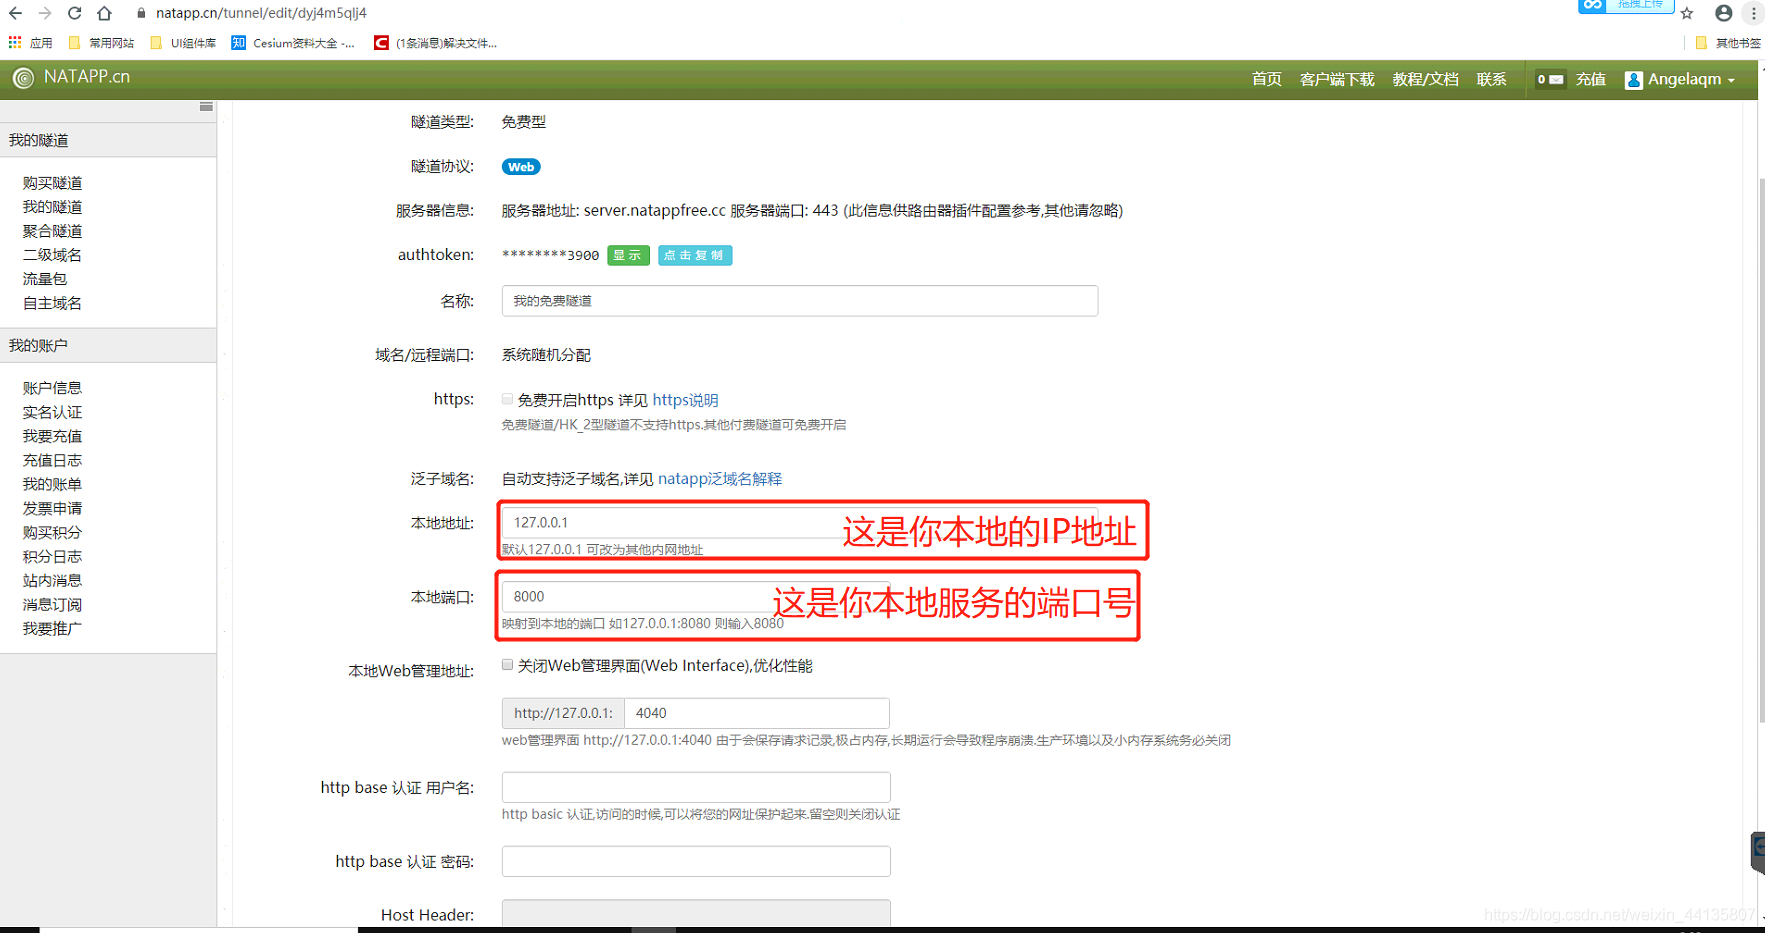Open 常用网站 bookmark folder
The height and width of the screenshot is (933, 1765).
[x=101, y=43]
